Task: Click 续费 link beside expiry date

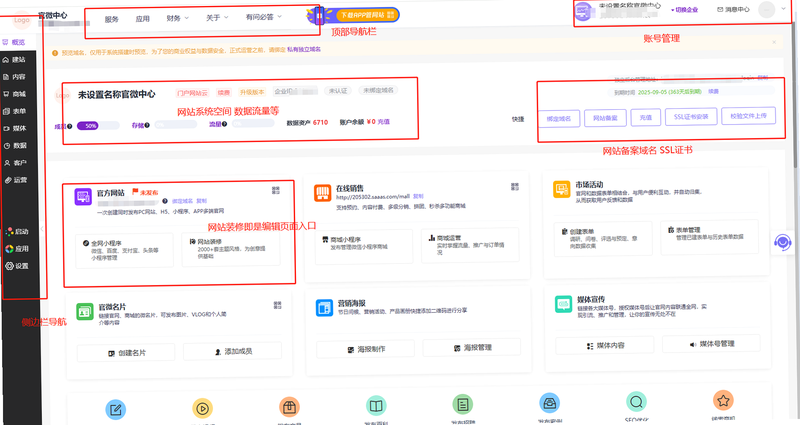Action: click(713, 91)
